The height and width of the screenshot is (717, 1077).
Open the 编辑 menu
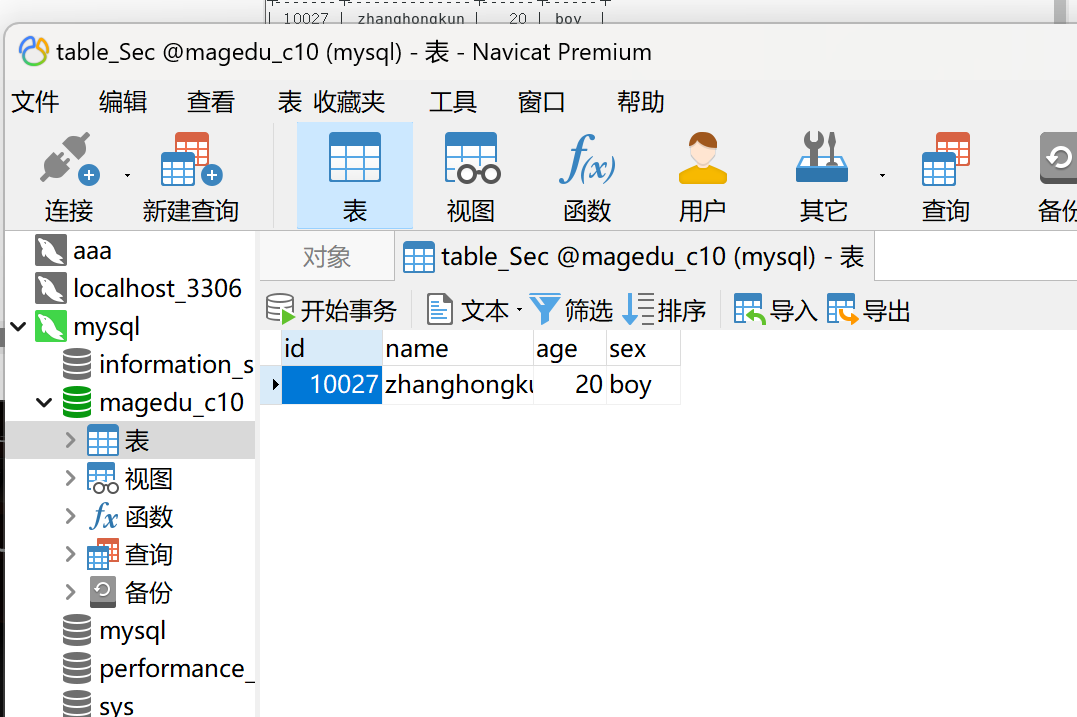point(123,102)
